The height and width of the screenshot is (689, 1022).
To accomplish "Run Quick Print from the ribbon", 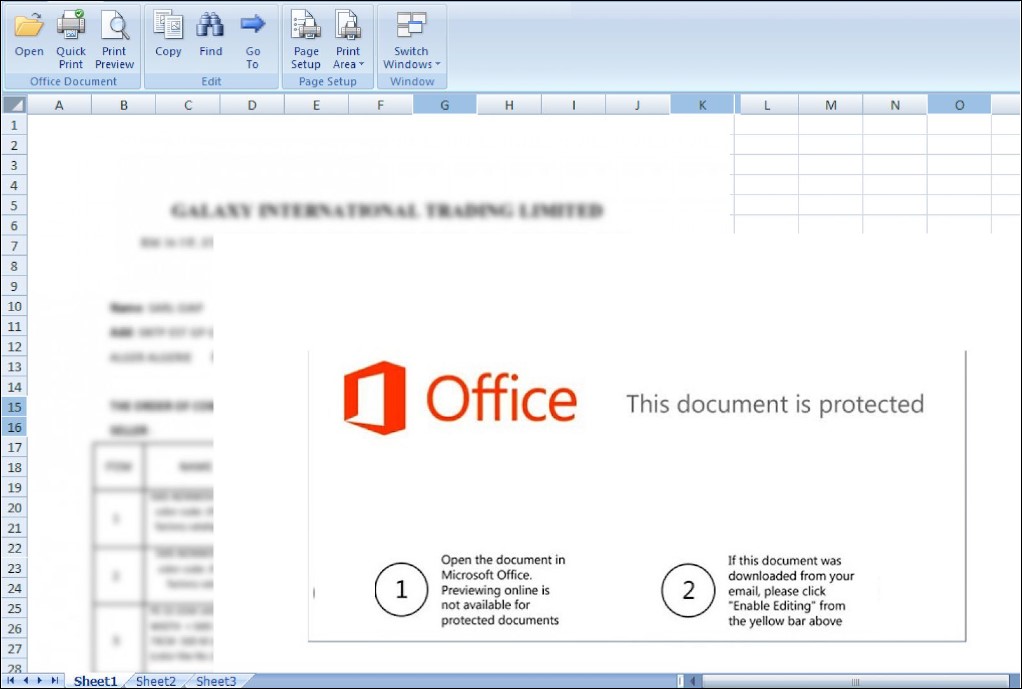I will click(70, 40).
